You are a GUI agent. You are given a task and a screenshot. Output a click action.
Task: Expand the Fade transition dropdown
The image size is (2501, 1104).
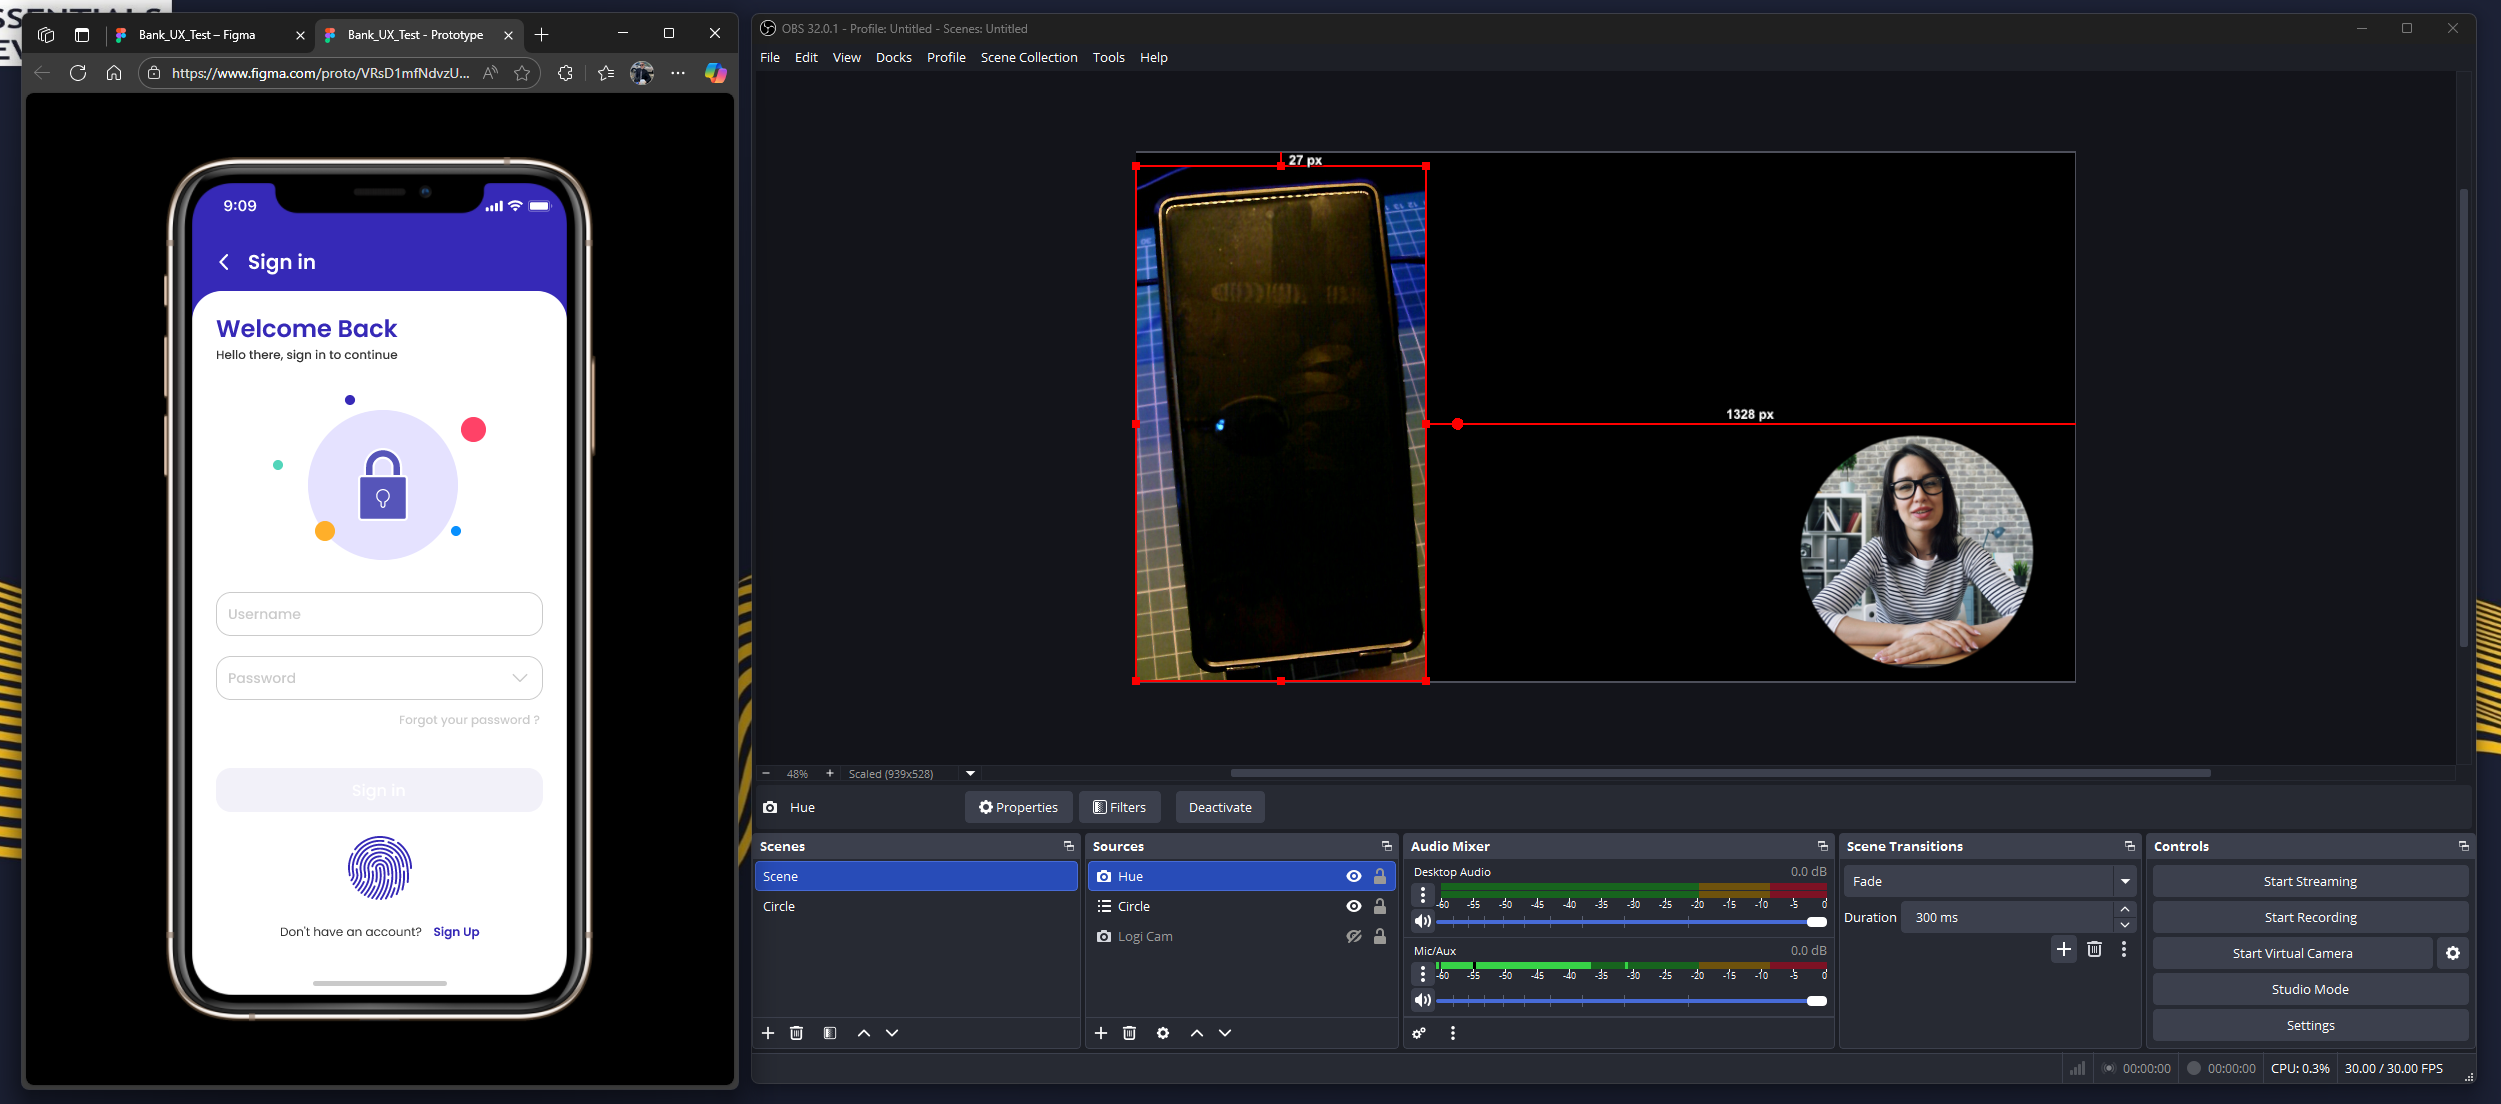pyautogui.click(x=2125, y=881)
